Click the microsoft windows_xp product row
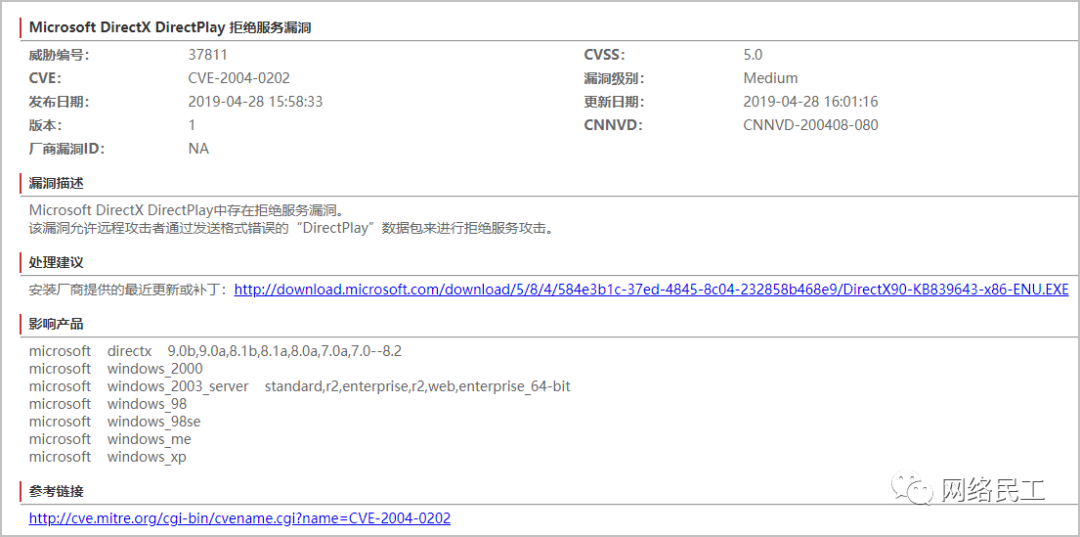1080x537 pixels. pyautogui.click(x=108, y=457)
